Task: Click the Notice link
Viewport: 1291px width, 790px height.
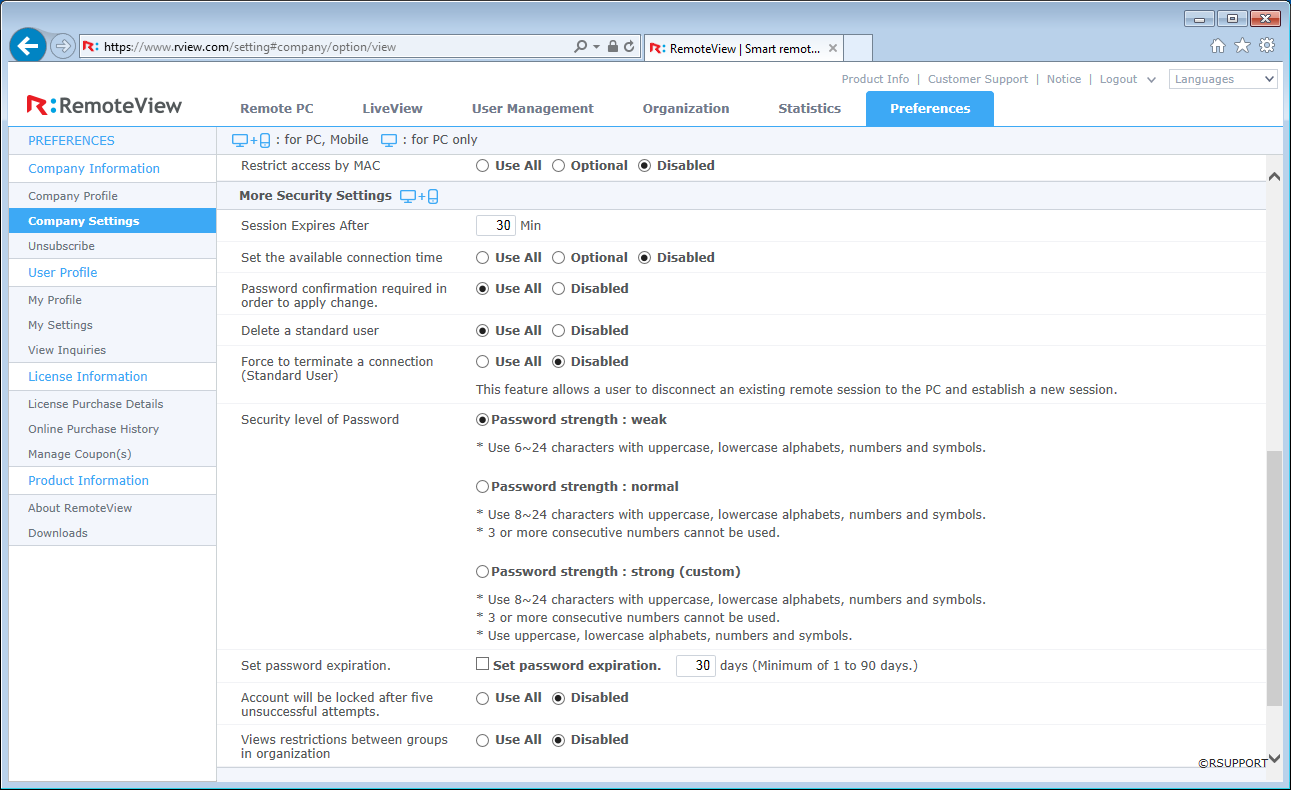Action: tap(1064, 79)
